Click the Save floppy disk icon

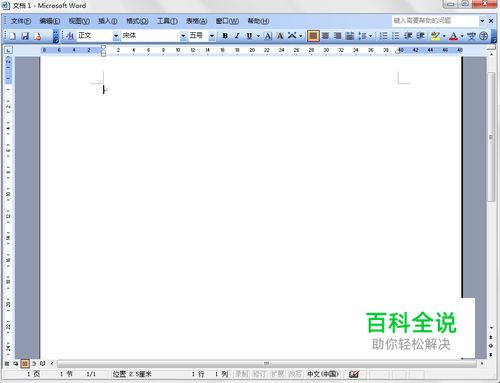click(x=25, y=36)
